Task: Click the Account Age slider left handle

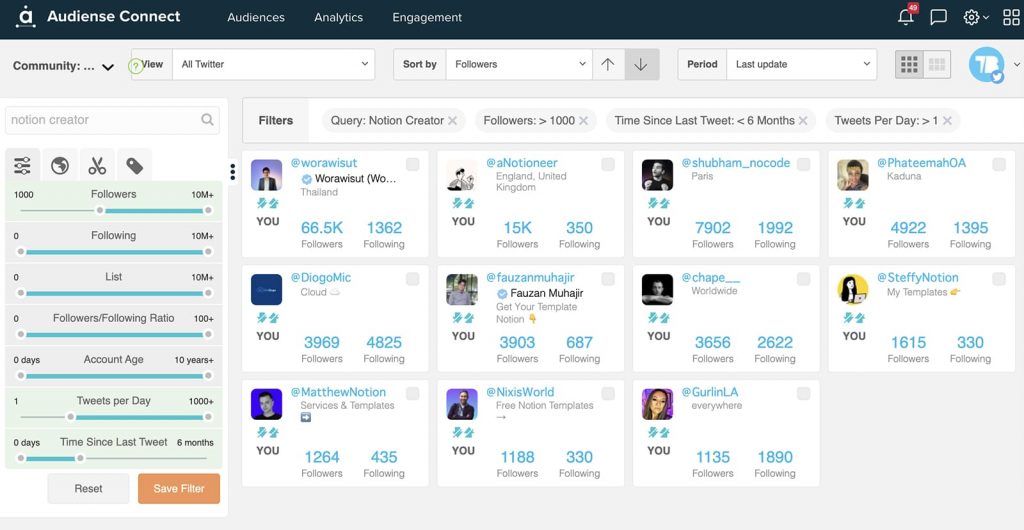Action: click(x=21, y=375)
